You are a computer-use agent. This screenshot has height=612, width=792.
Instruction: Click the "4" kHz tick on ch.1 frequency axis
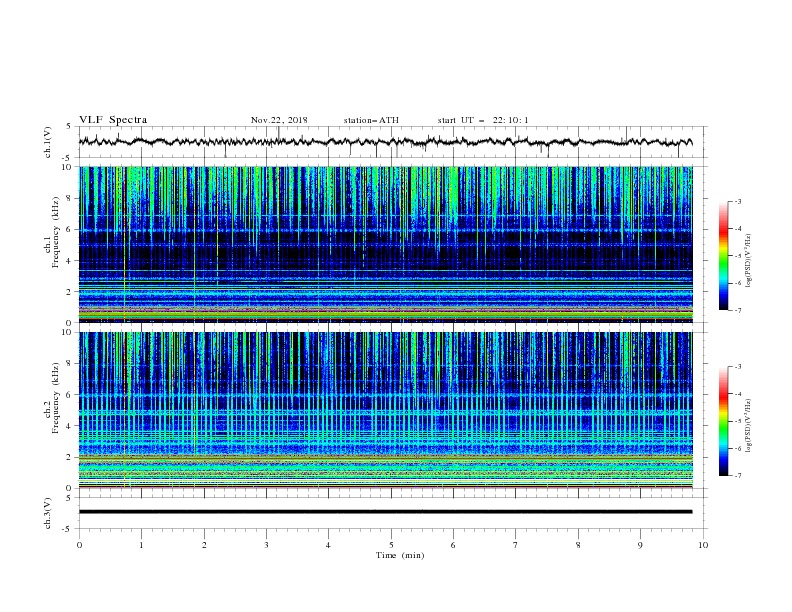pos(71,261)
